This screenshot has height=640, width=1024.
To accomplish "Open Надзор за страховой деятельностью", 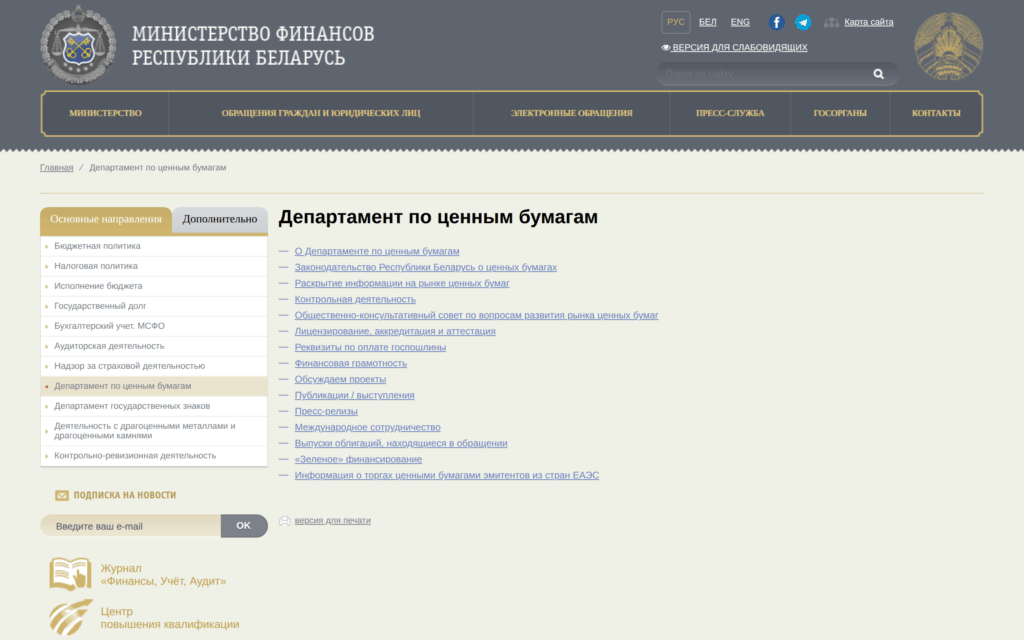I will [x=154, y=366].
